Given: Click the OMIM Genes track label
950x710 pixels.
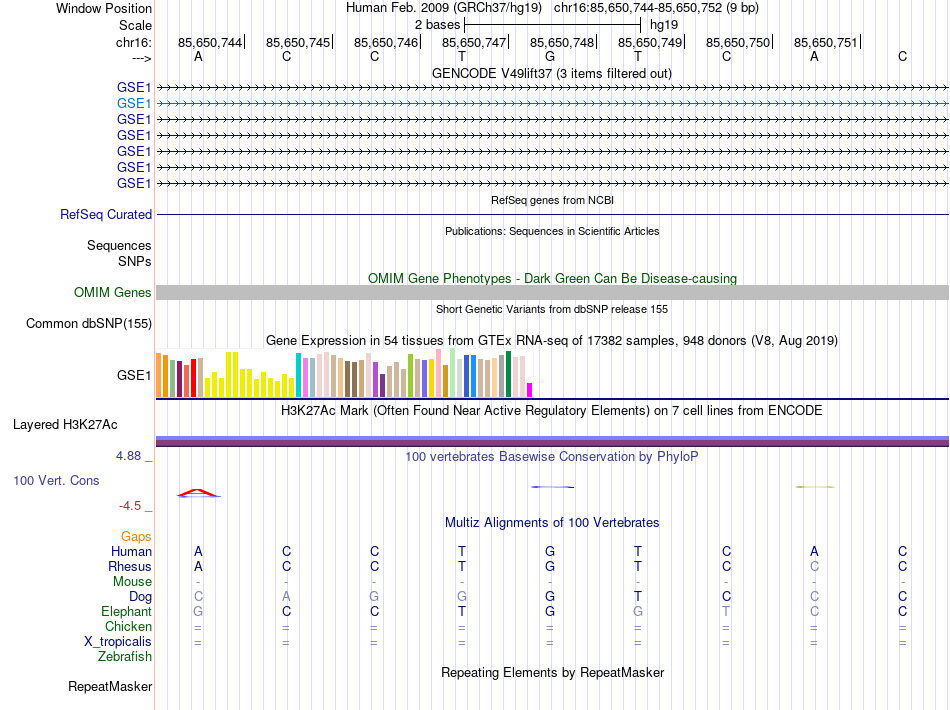Looking at the screenshot, I should click(x=113, y=293).
